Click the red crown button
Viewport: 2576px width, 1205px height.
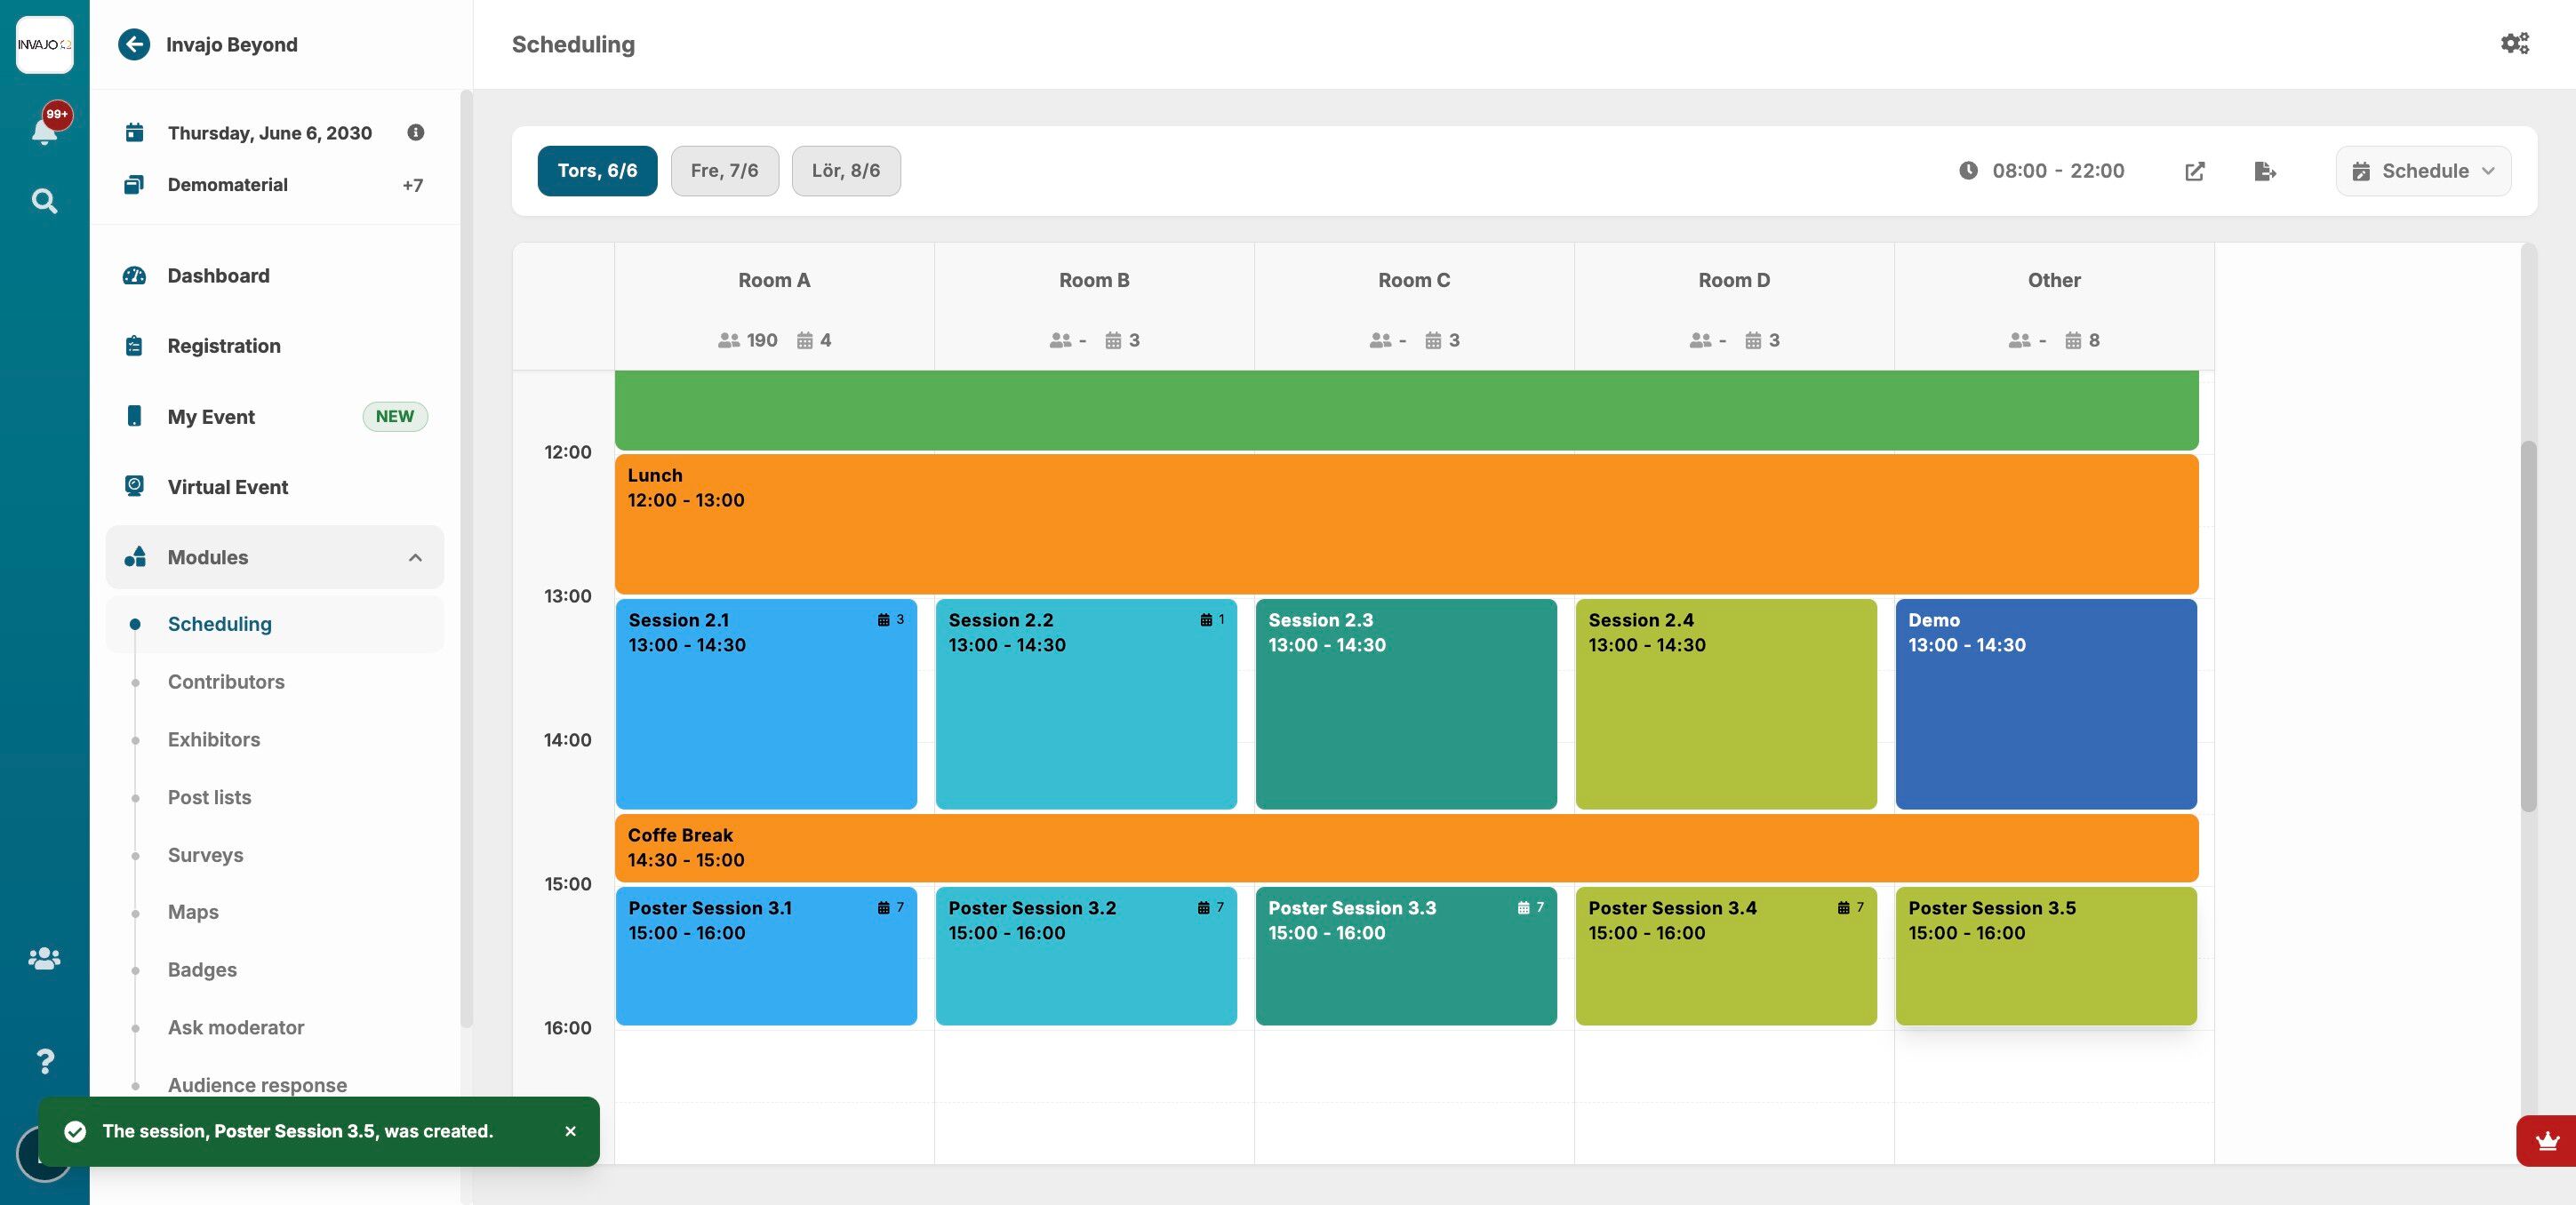point(2546,1140)
